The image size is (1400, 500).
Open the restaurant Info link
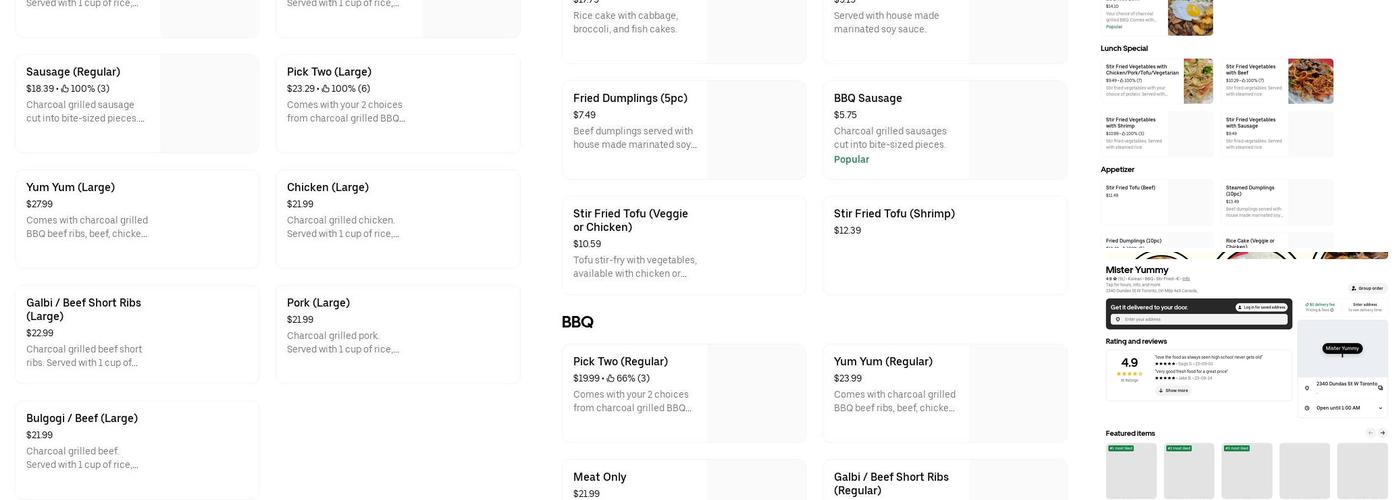point(1186,278)
